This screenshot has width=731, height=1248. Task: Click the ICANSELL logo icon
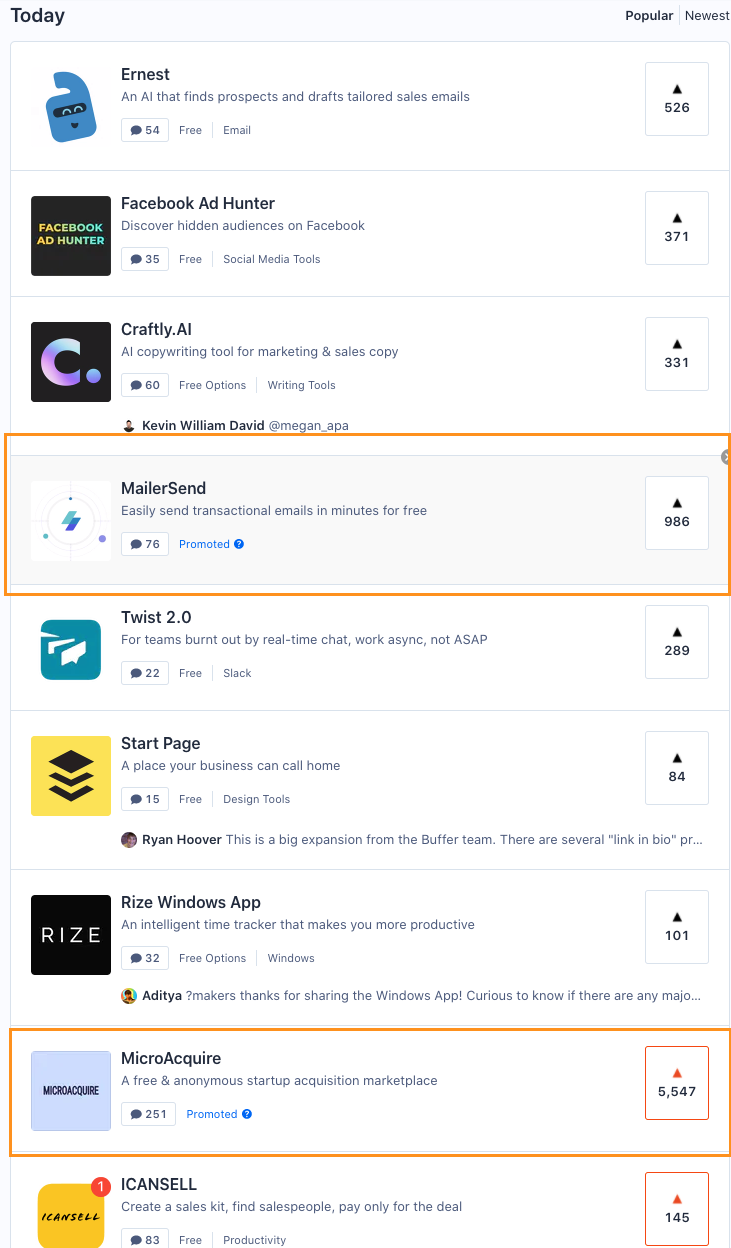(x=71, y=1215)
